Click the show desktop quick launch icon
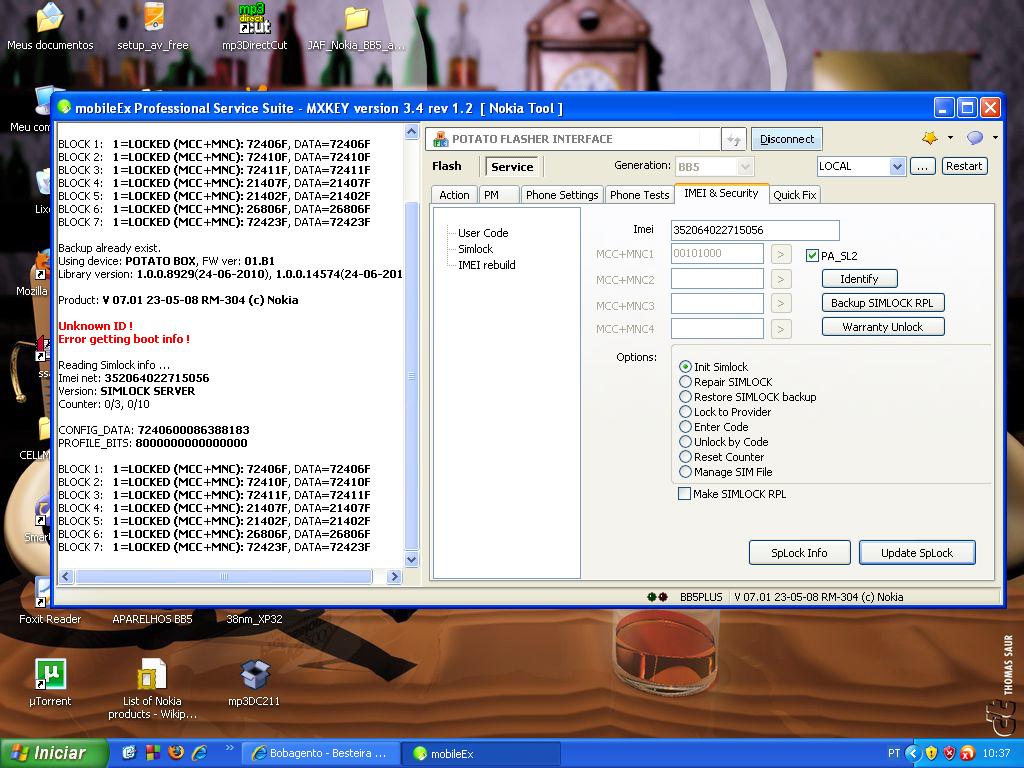This screenshot has height=768, width=1024. click(x=129, y=753)
